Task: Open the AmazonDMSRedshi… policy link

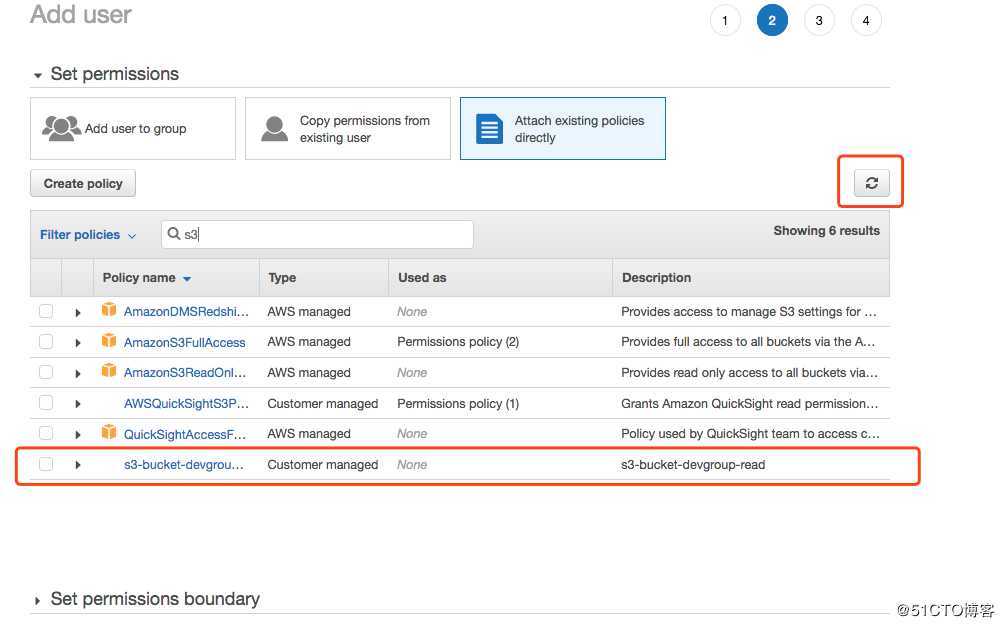Action: click(186, 311)
